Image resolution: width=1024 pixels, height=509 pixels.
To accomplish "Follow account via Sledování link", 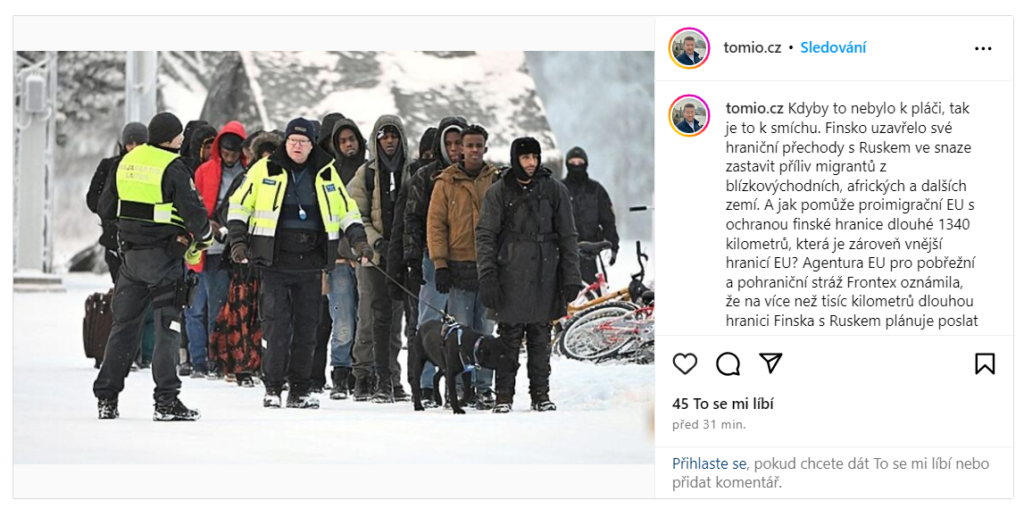I will (833, 48).
